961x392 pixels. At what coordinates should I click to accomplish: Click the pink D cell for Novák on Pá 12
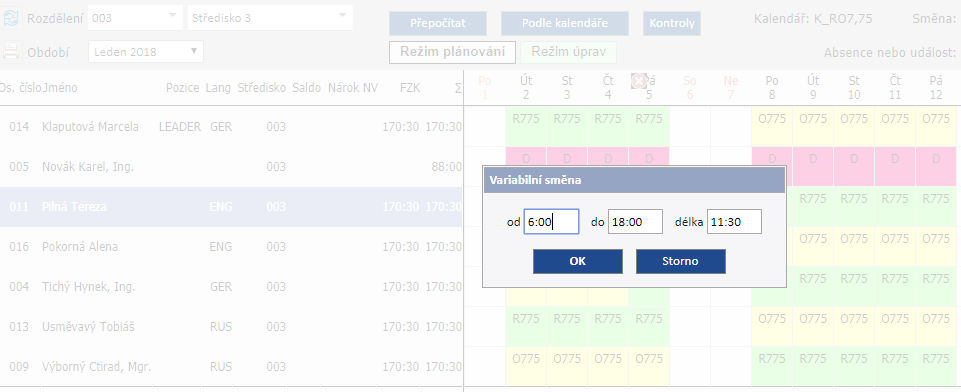pyautogui.click(x=936, y=167)
